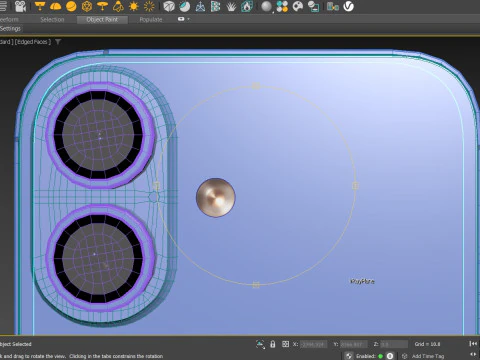
Task: Click the round V-Ray logo icon
Action: pyautogui.click(x=348, y=6)
